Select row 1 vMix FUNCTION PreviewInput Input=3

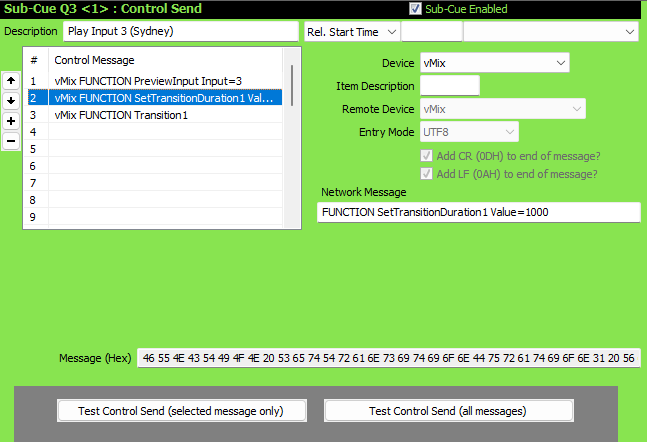pyautogui.click(x=155, y=81)
